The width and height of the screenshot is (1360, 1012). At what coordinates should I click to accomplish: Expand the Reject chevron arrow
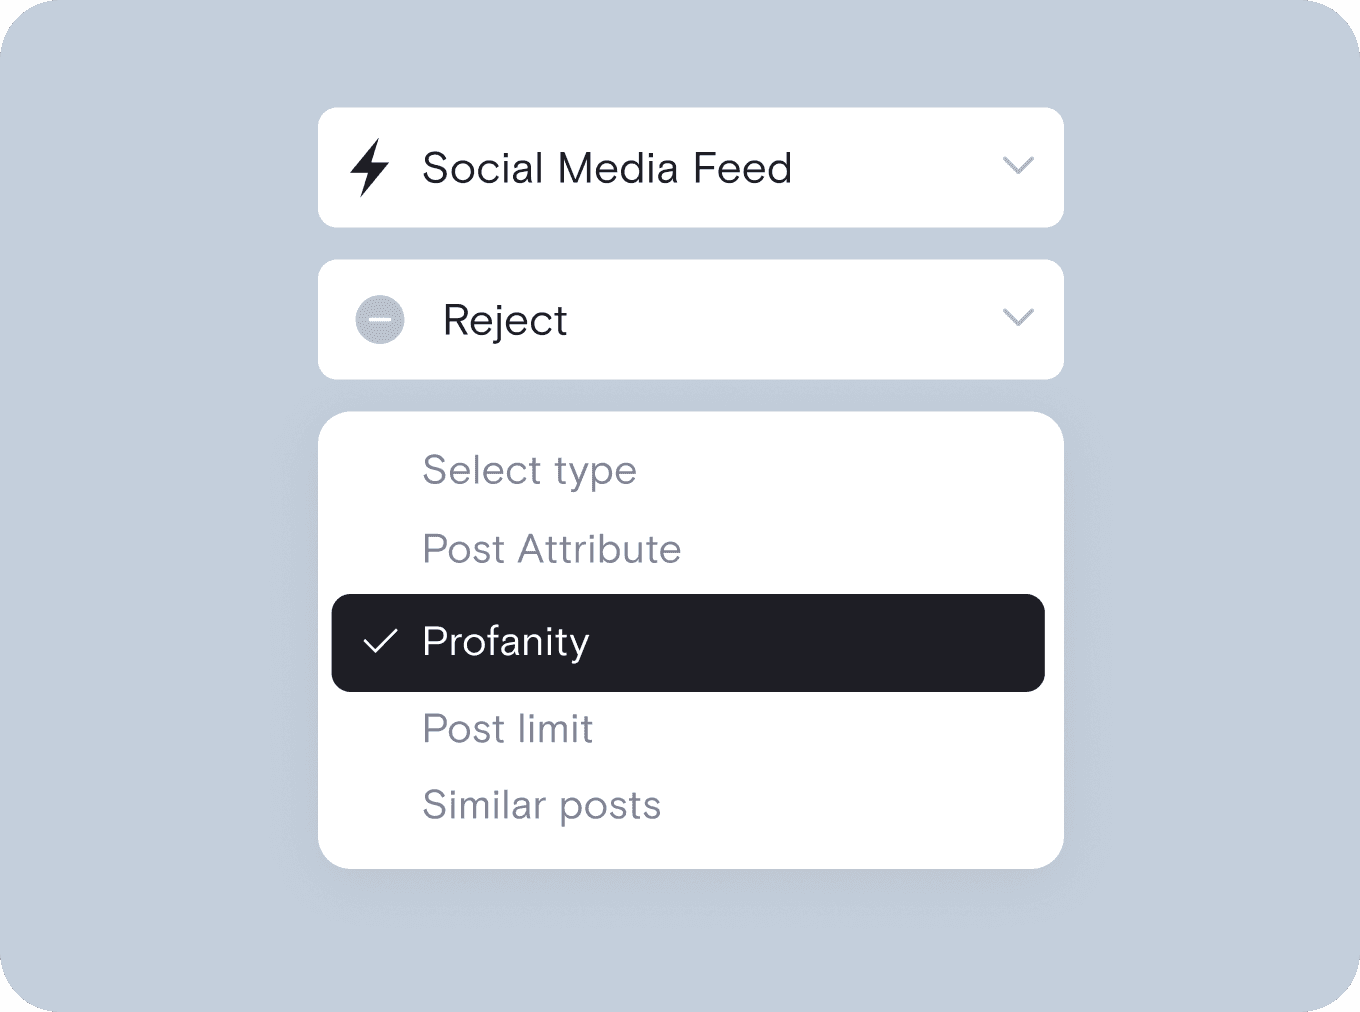[1018, 318]
